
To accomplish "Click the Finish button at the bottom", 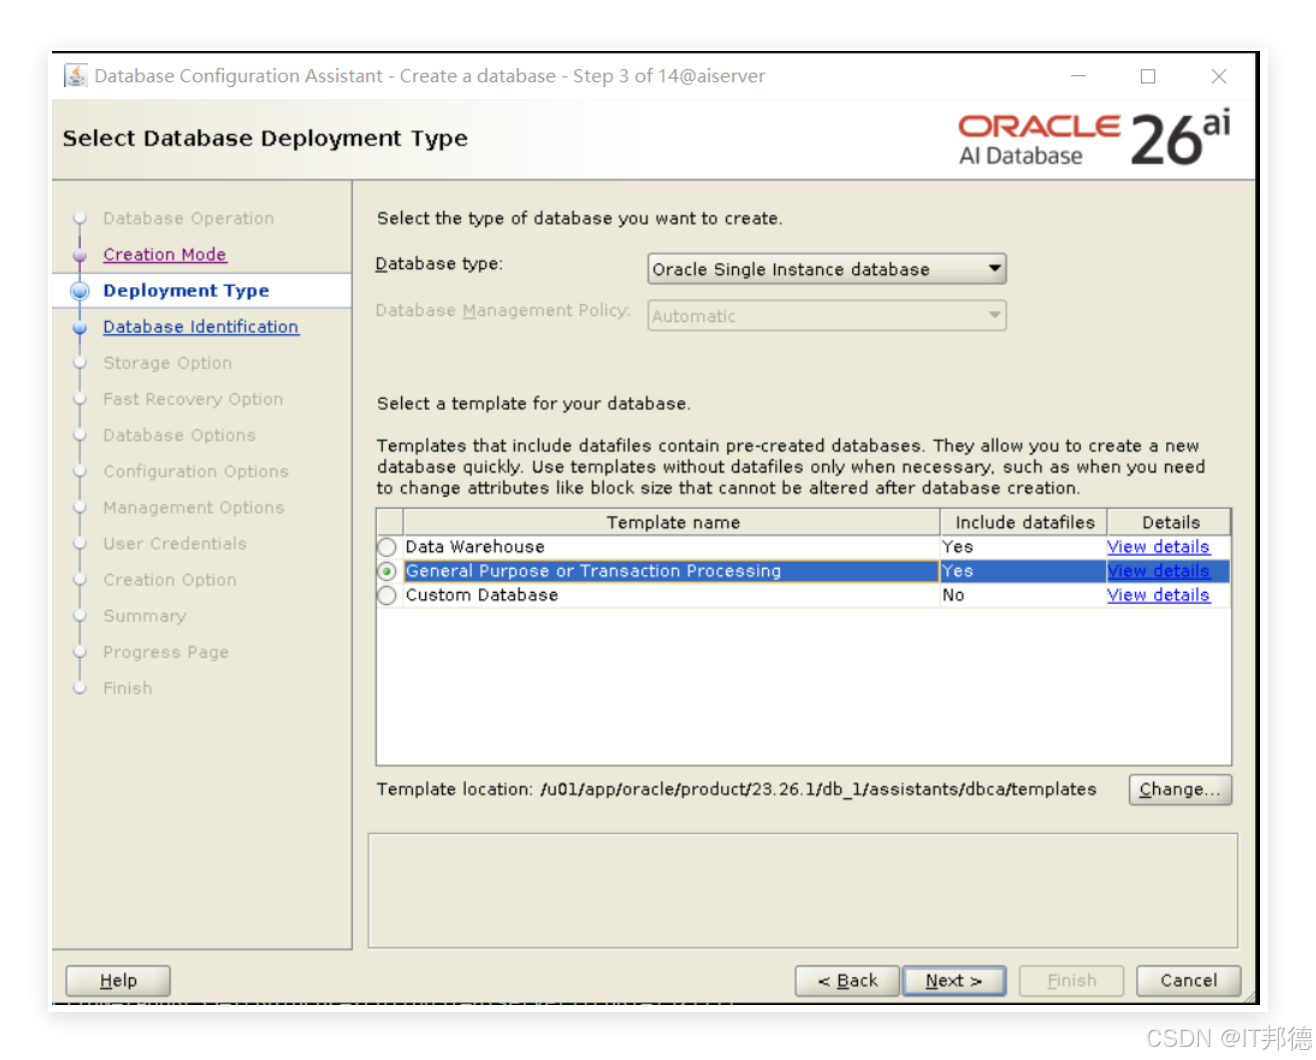I will click(1072, 981).
